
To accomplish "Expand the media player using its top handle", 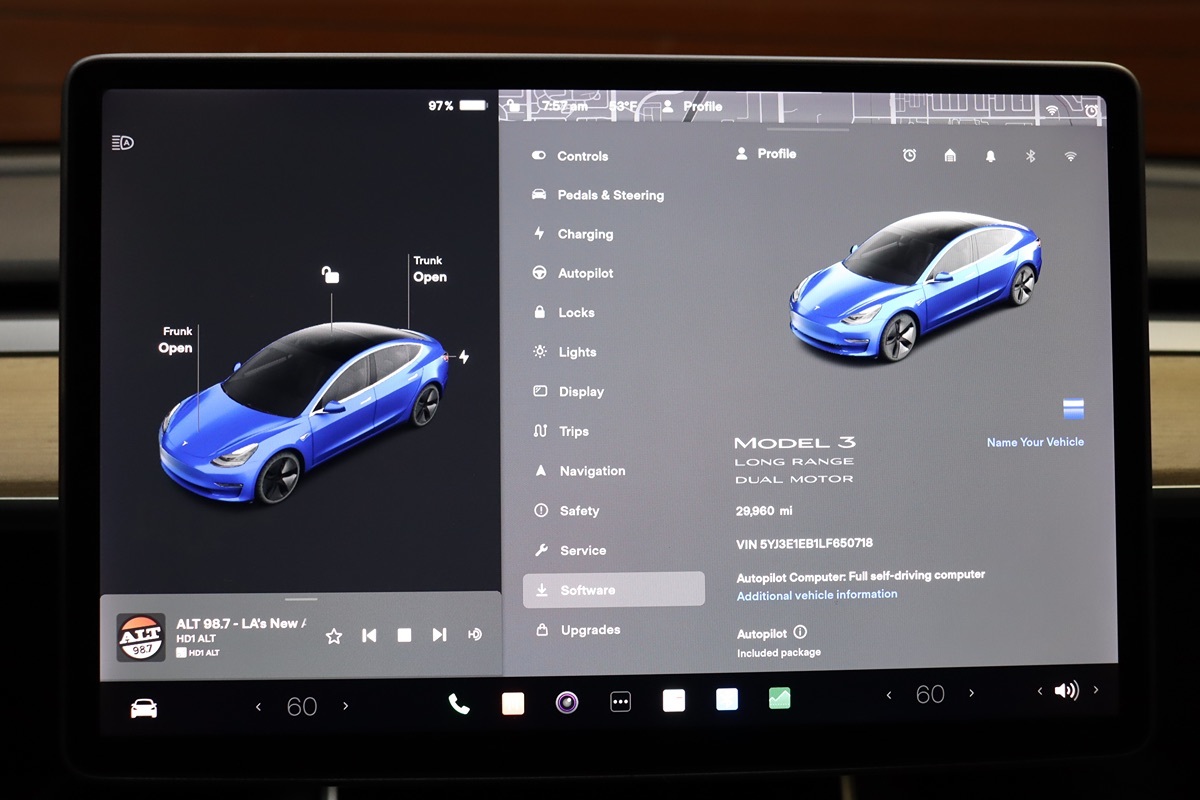I will click(300, 599).
